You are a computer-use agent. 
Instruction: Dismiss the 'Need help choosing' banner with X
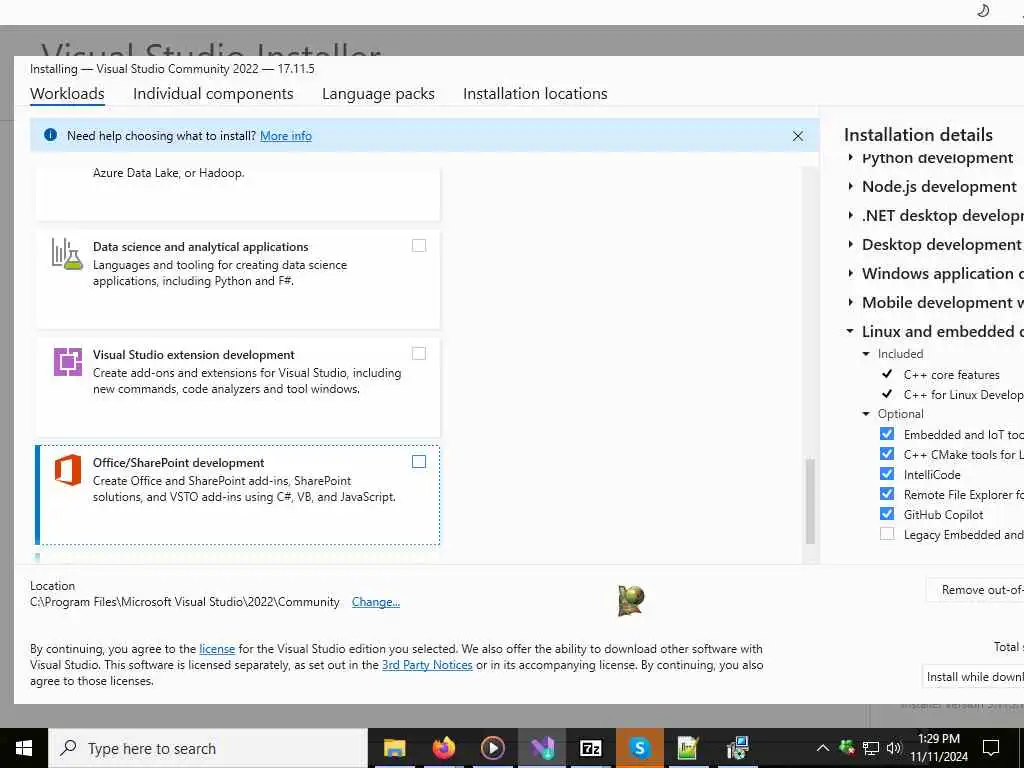(797, 136)
